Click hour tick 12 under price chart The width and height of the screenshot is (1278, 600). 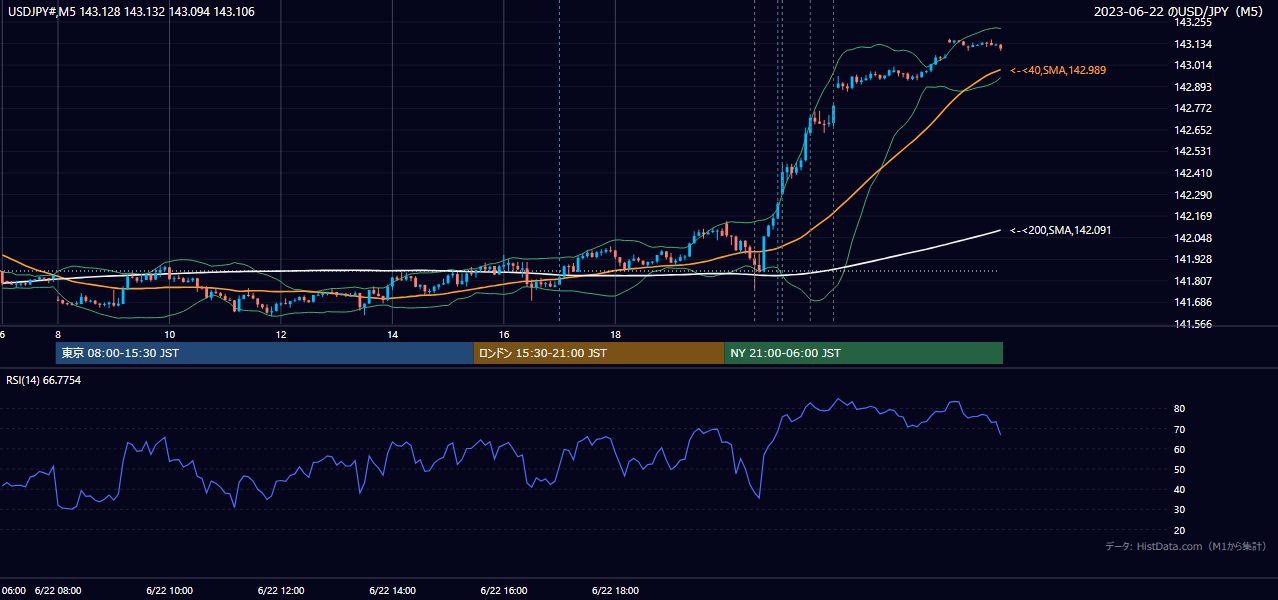tap(281, 335)
